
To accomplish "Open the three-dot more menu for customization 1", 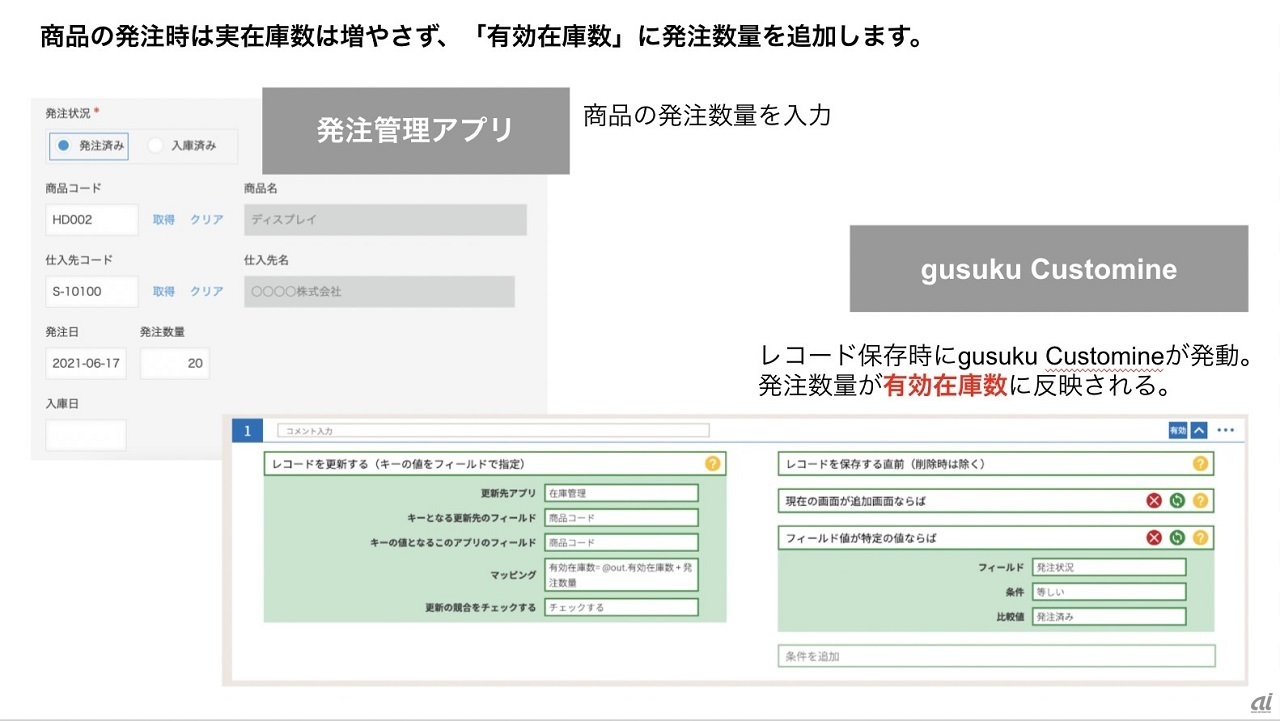I will (1226, 430).
